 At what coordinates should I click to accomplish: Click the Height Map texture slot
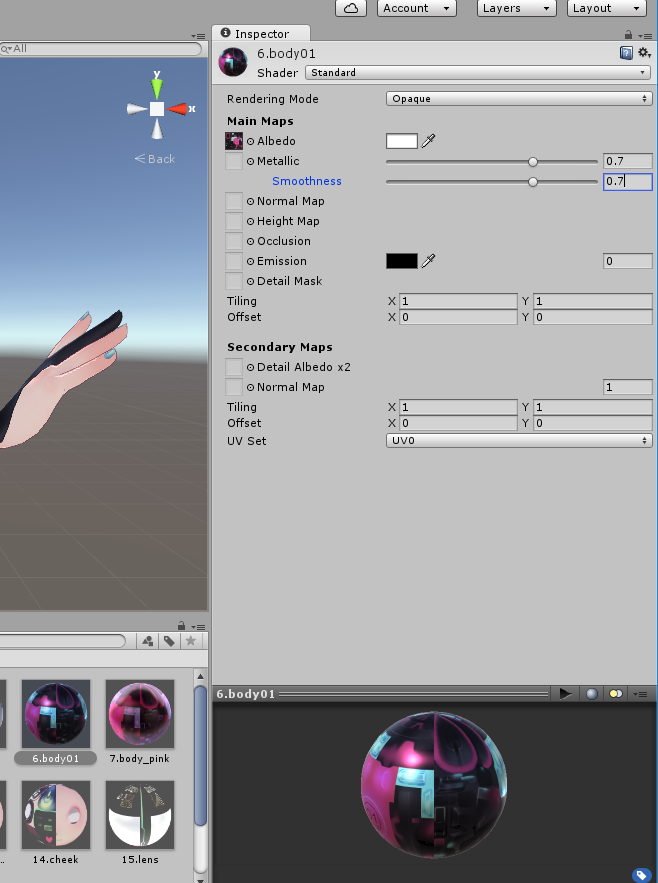[x=234, y=221]
